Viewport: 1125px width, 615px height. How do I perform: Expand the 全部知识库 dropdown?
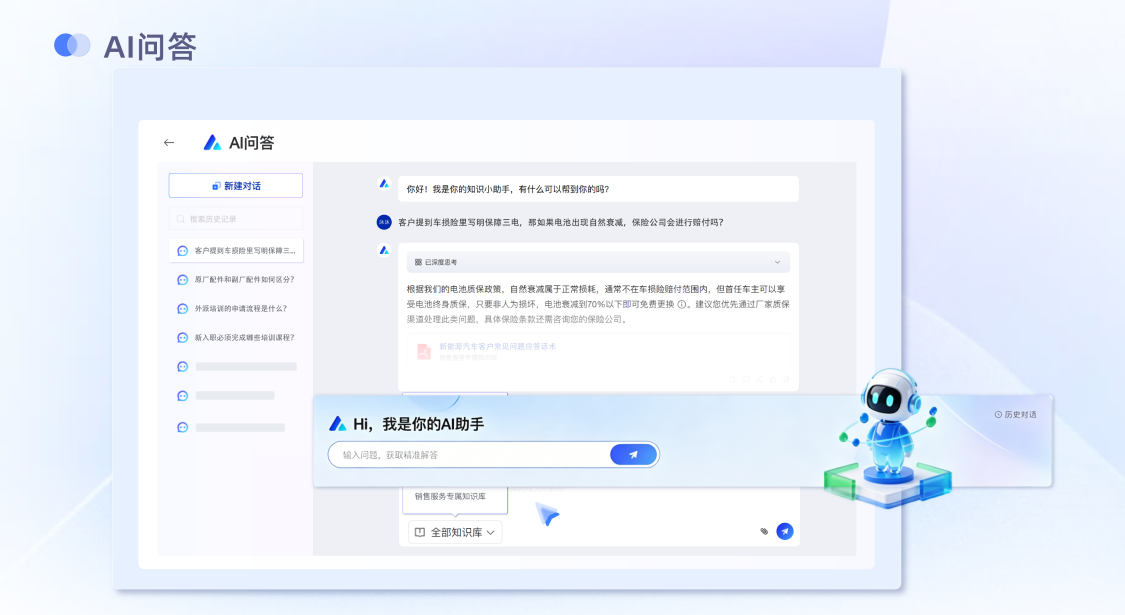[455, 532]
